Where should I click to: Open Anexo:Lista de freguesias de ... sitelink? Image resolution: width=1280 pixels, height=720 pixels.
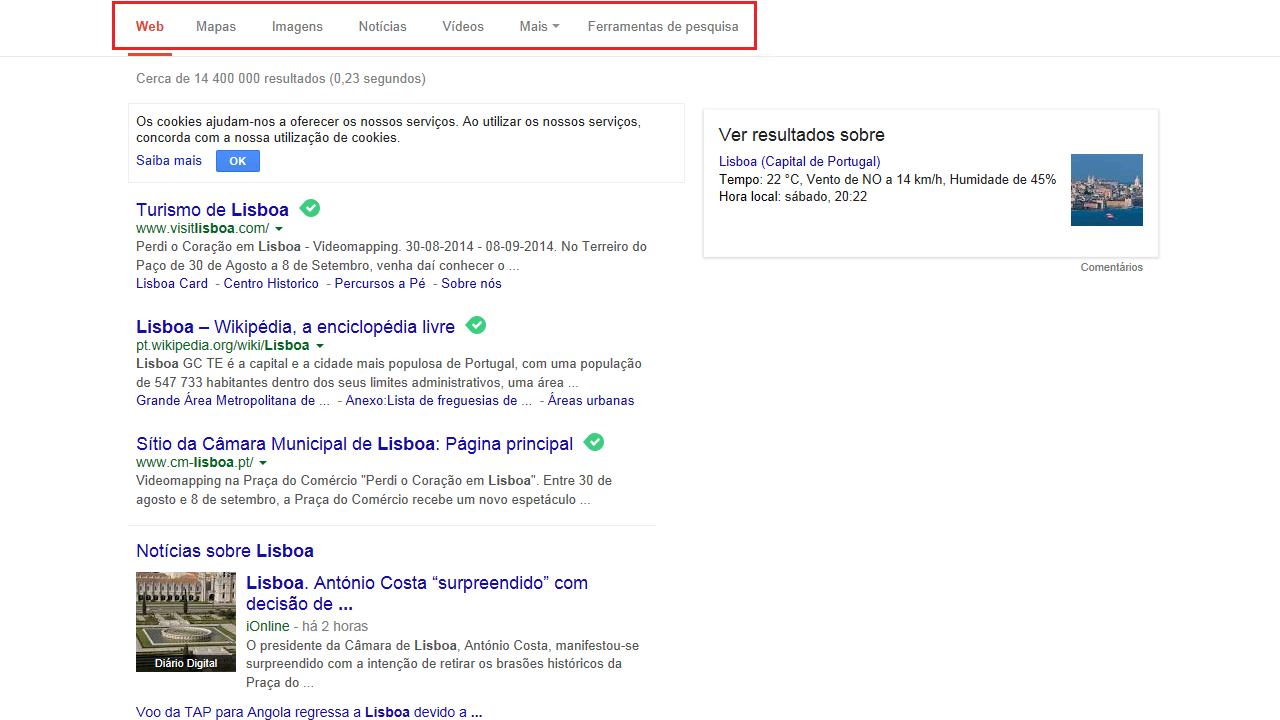(440, 401)
